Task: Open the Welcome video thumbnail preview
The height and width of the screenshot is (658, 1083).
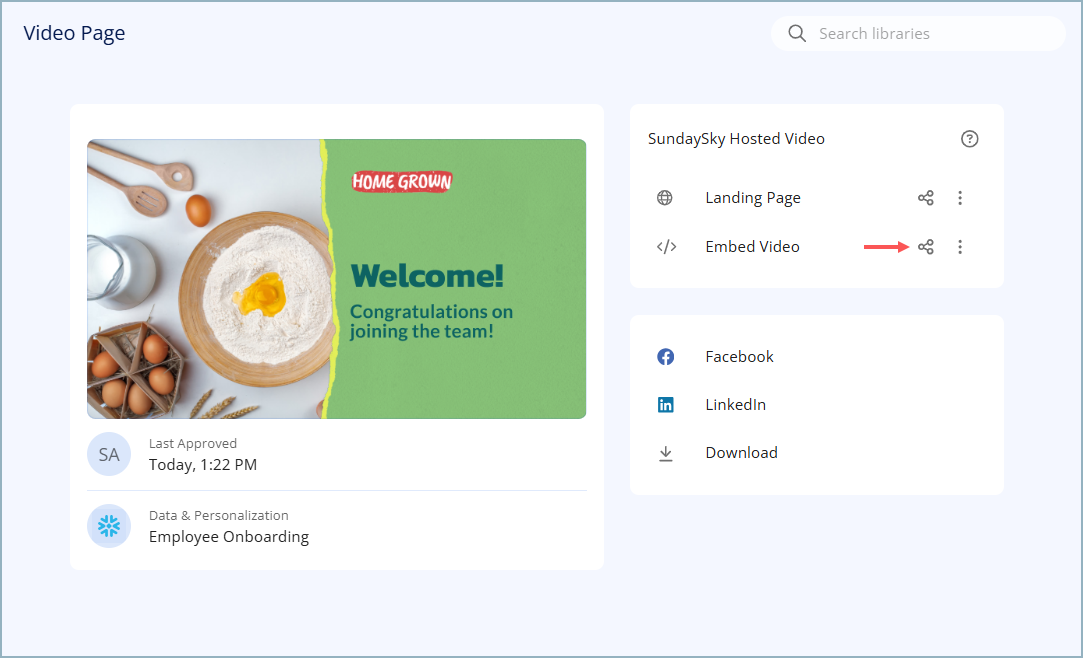Action: tap(336, 279)
